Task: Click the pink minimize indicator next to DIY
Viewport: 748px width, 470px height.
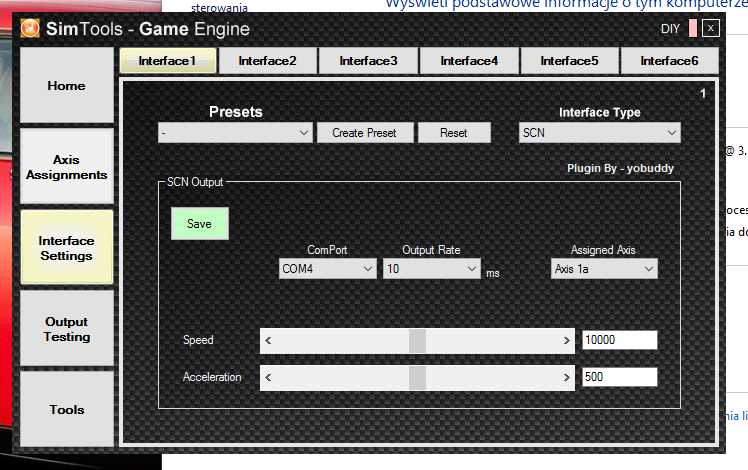Action: coord(693,28)
